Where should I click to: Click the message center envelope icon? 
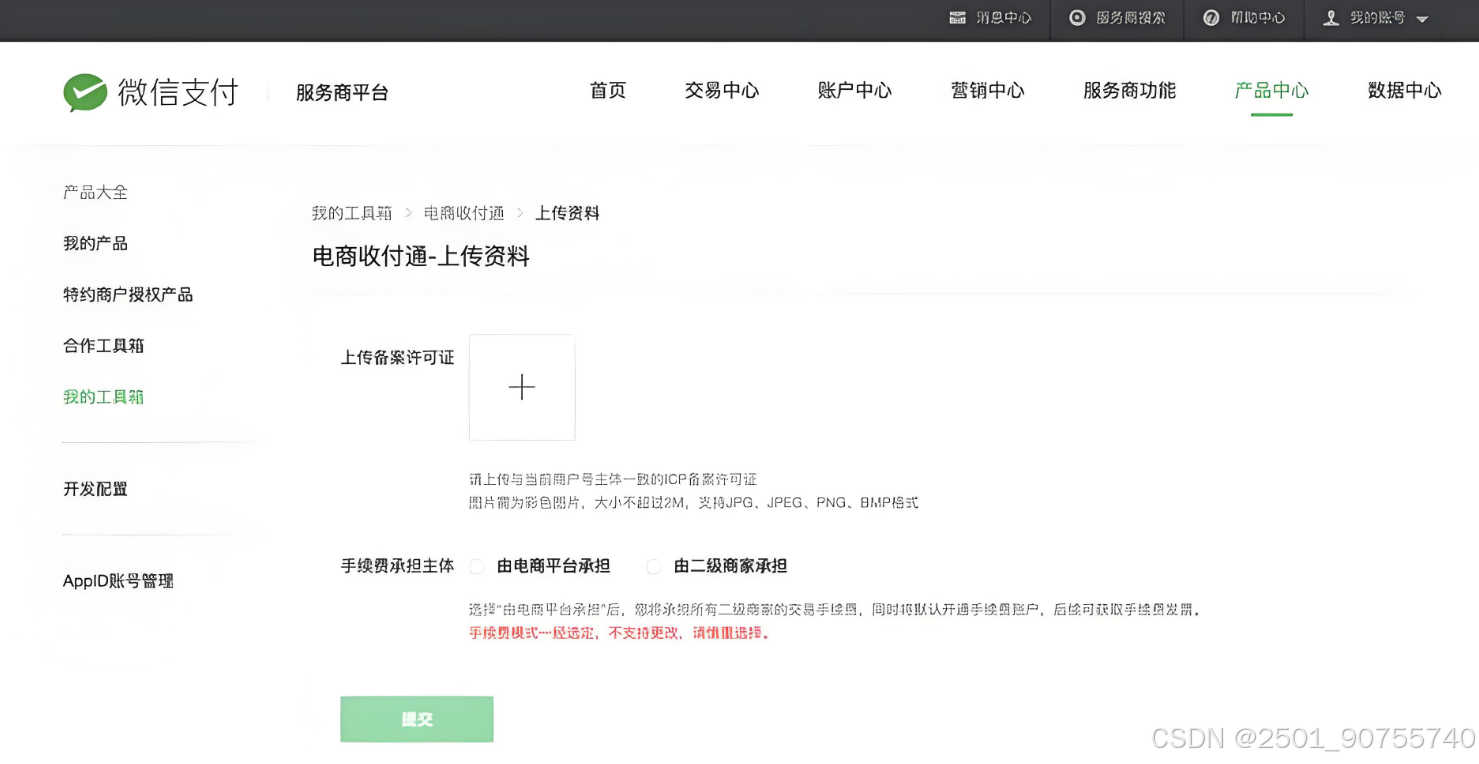point(958,18)
